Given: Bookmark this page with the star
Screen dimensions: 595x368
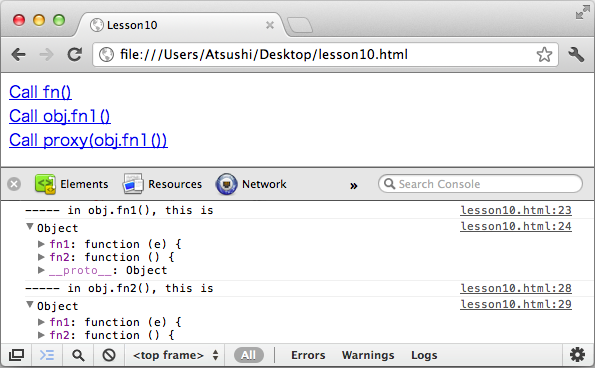Looking at the screenshot, I should 544,55.
